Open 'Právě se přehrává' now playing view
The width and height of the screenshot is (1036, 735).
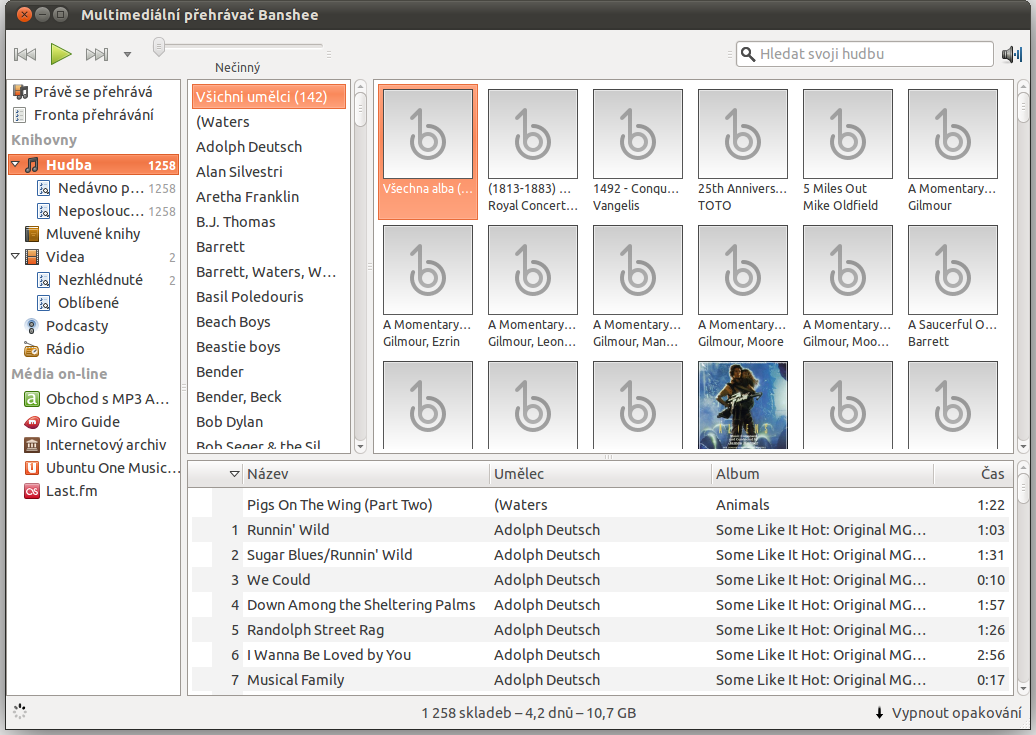pyautogui.click(x=93, y=92)
